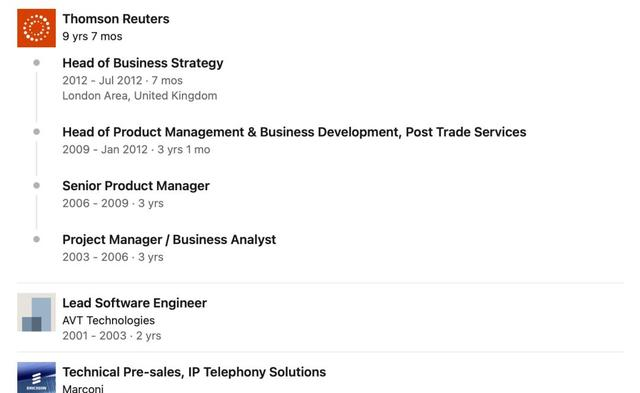The height and width of the screenshot is (393, 640).
Task: Click the Thomson Reuters company name
Action: coord(116,19)
